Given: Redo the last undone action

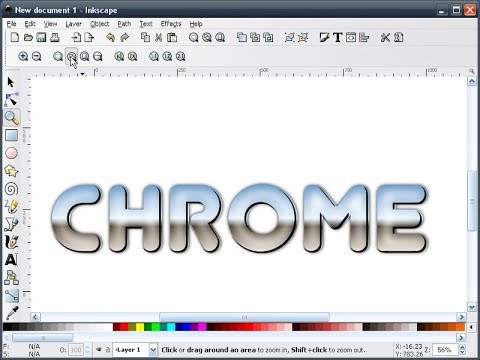Looking at the screenshot, I should [x=124, y=37].
